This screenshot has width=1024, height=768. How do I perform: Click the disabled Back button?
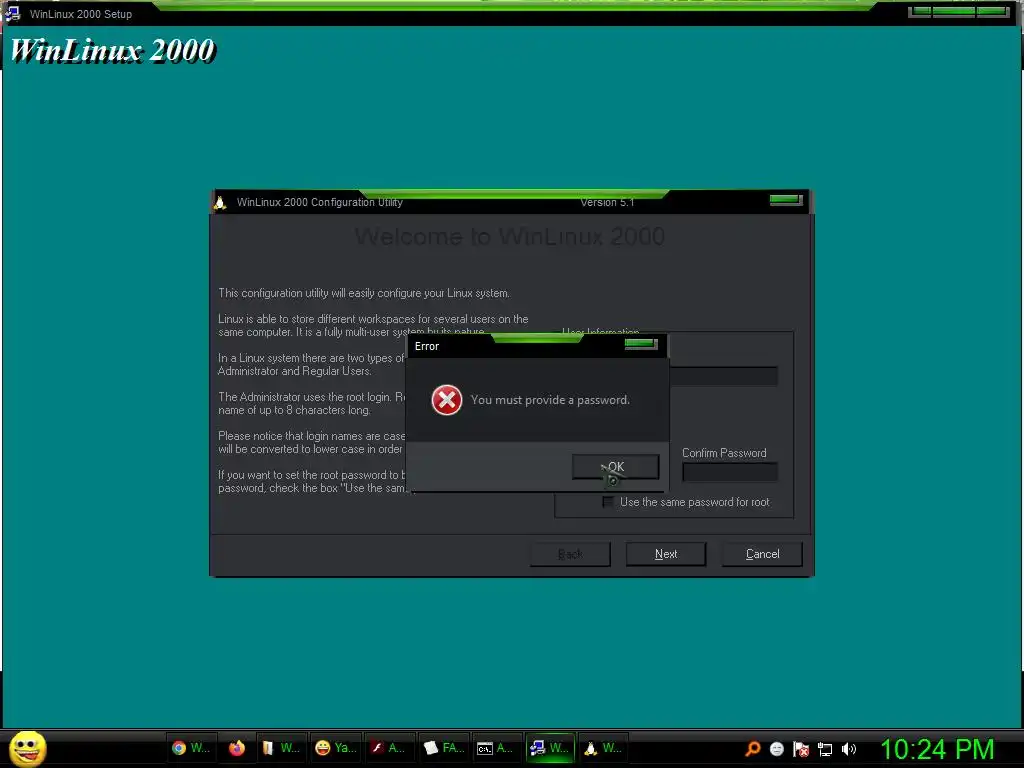click(x=570, y=554)
